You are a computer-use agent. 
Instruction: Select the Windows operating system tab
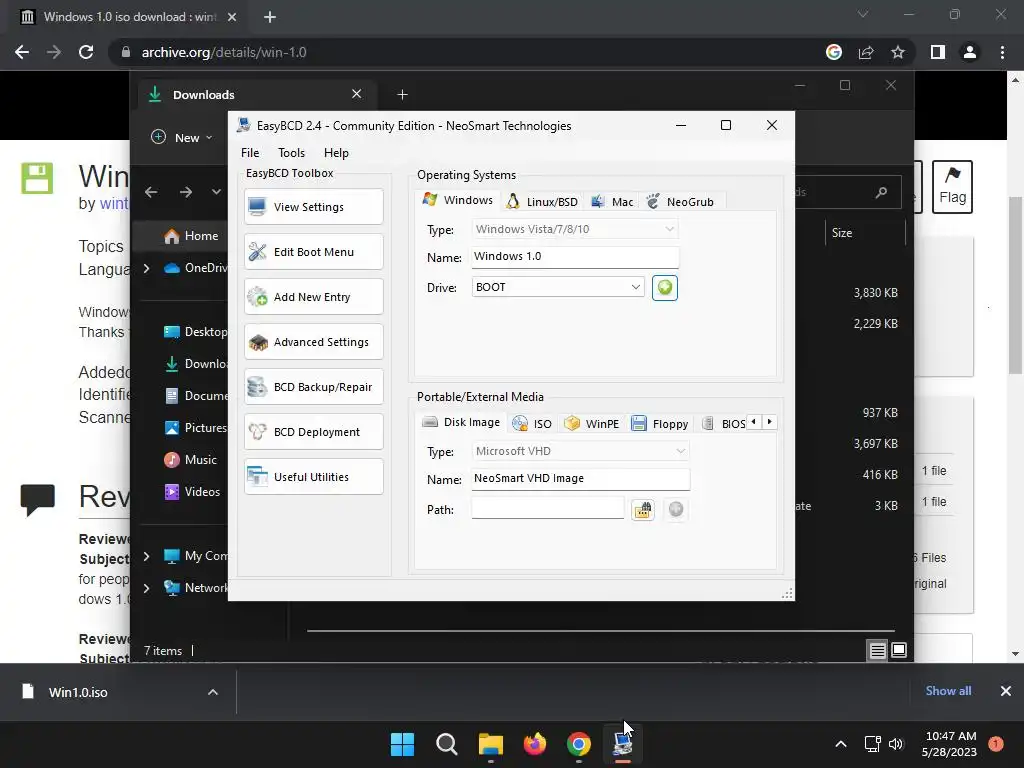coord(458,200)
